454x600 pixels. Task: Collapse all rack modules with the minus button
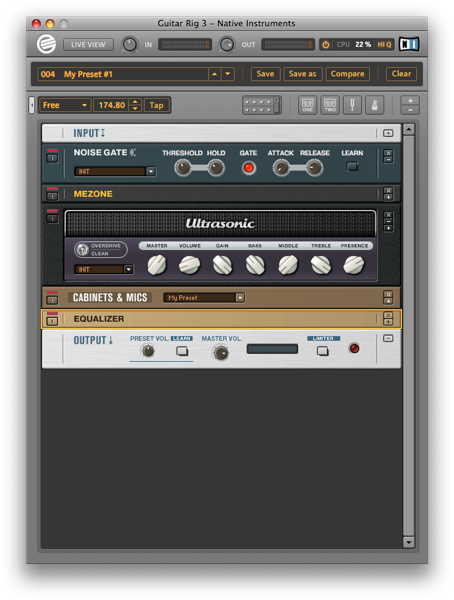point(410,110)
